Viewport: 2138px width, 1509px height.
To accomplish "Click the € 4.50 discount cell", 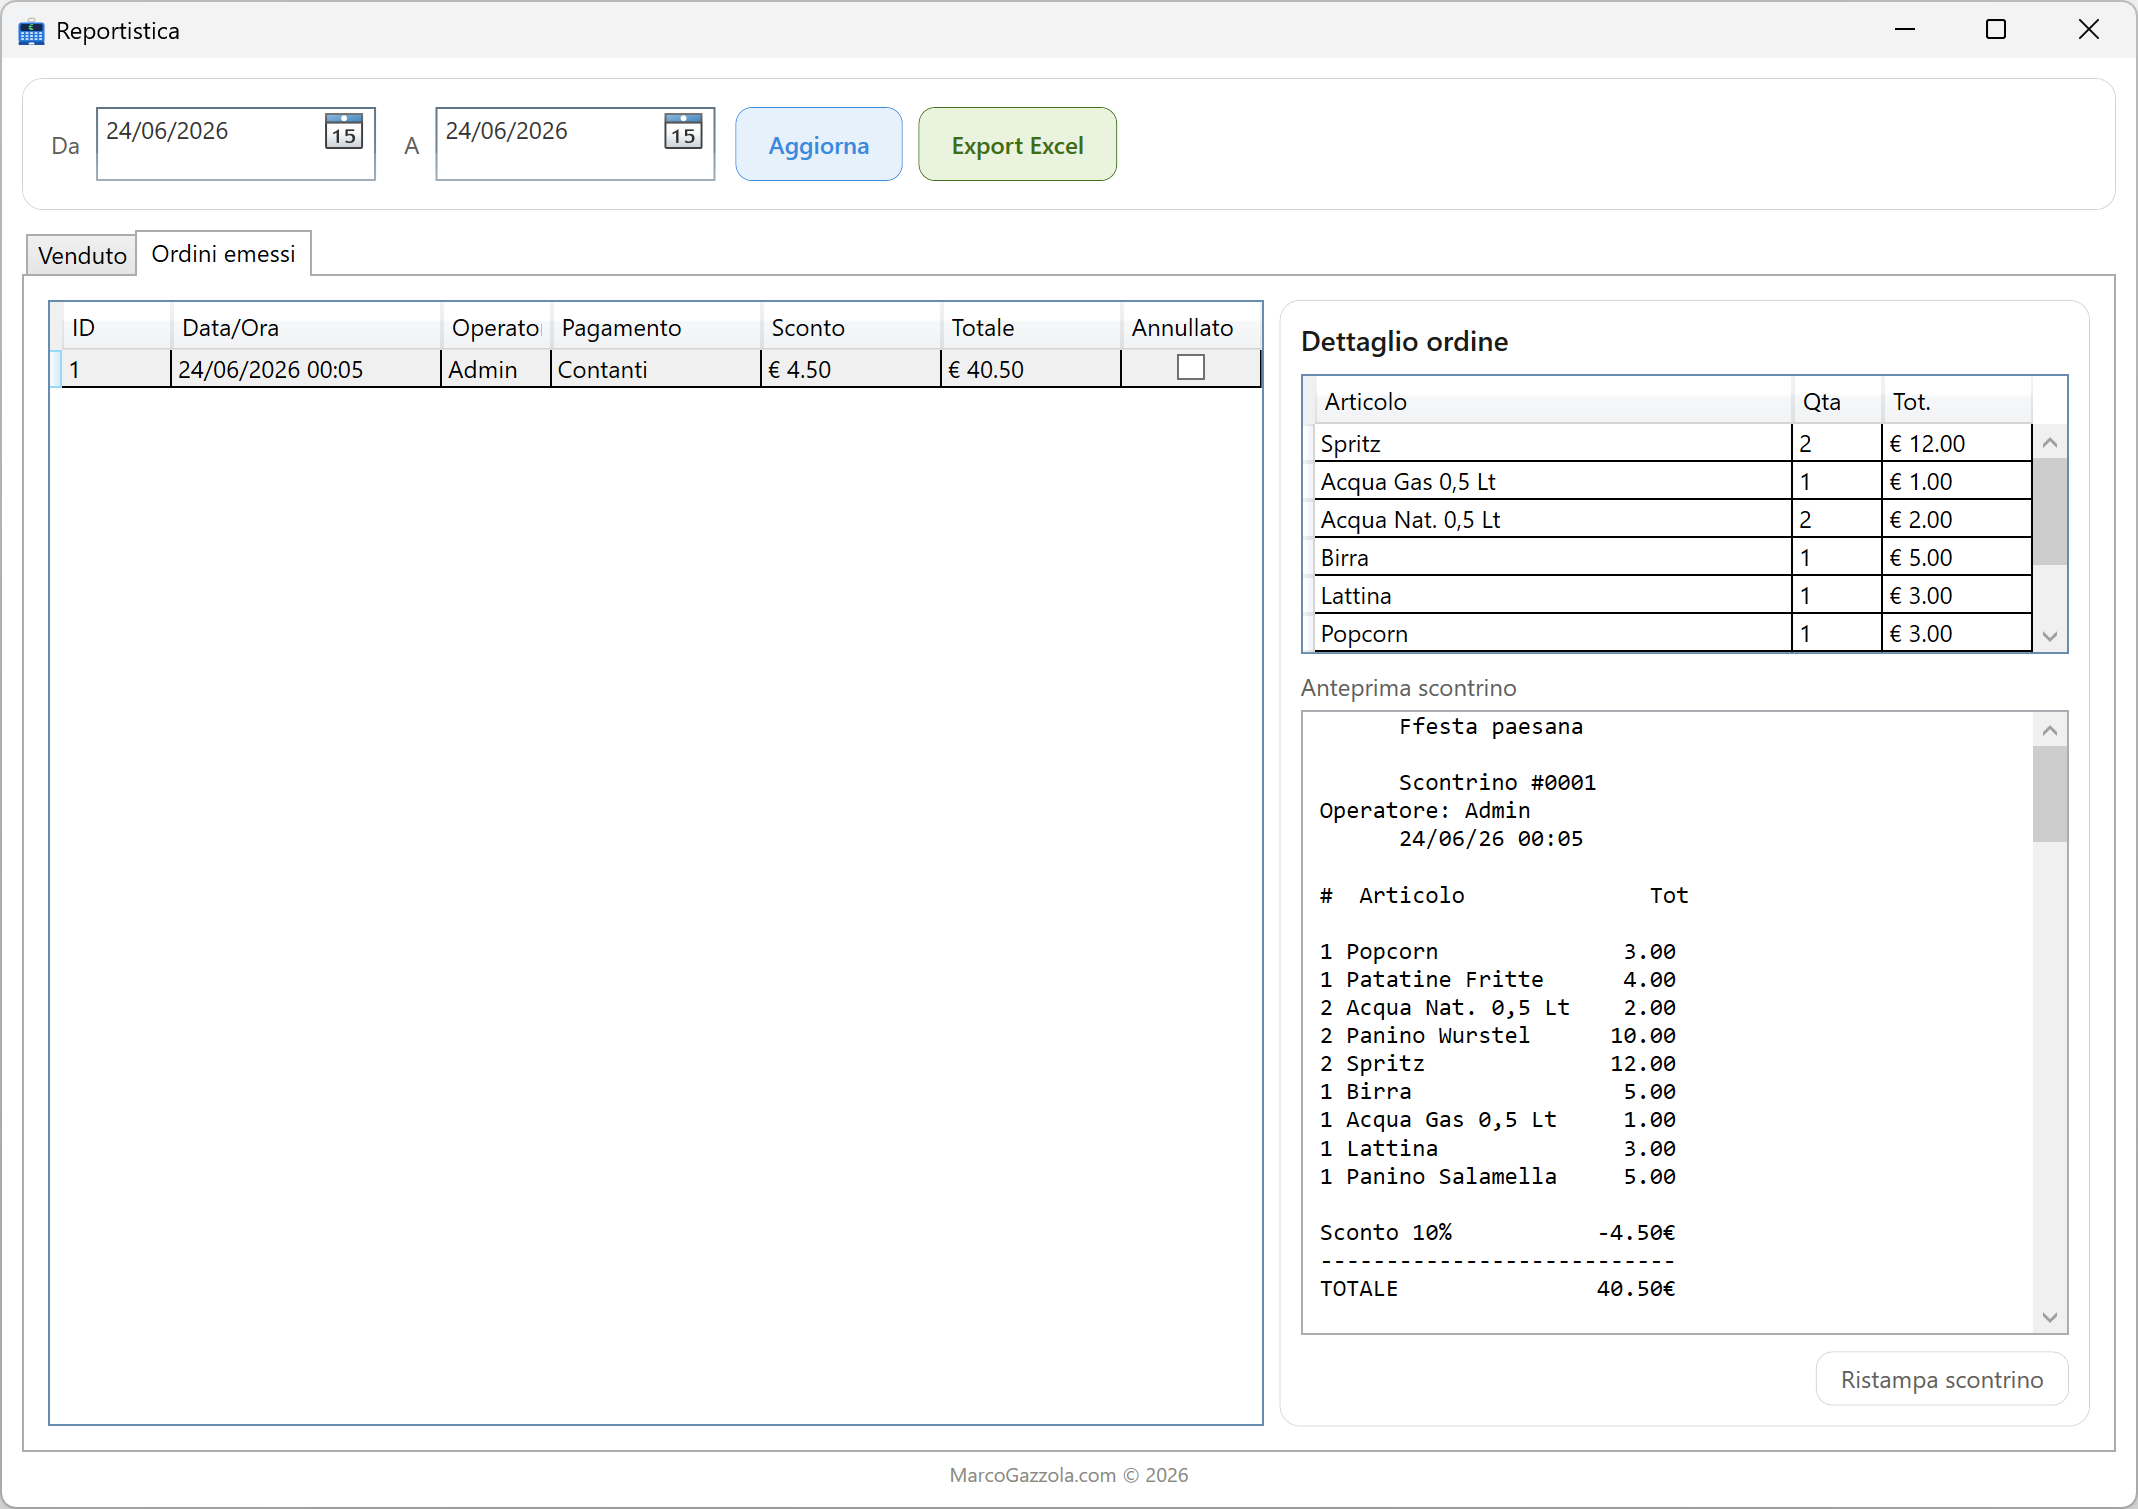I will pyautogui.click(x=851, y=369).
